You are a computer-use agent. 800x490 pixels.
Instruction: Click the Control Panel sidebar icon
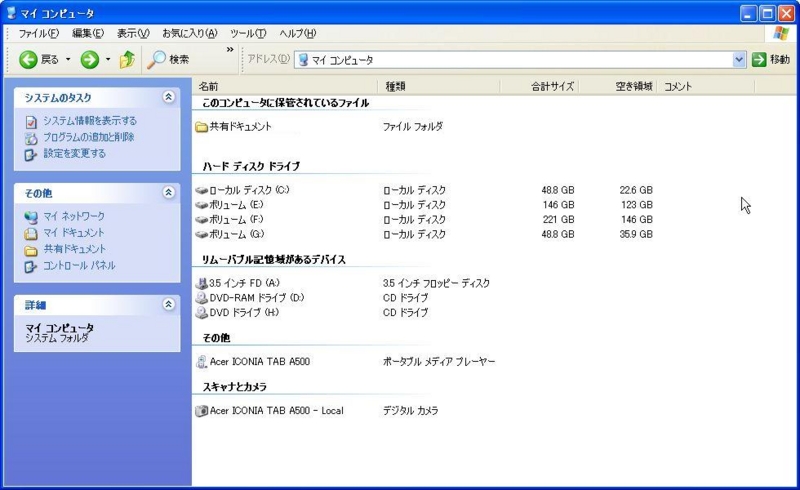[31, 266]
